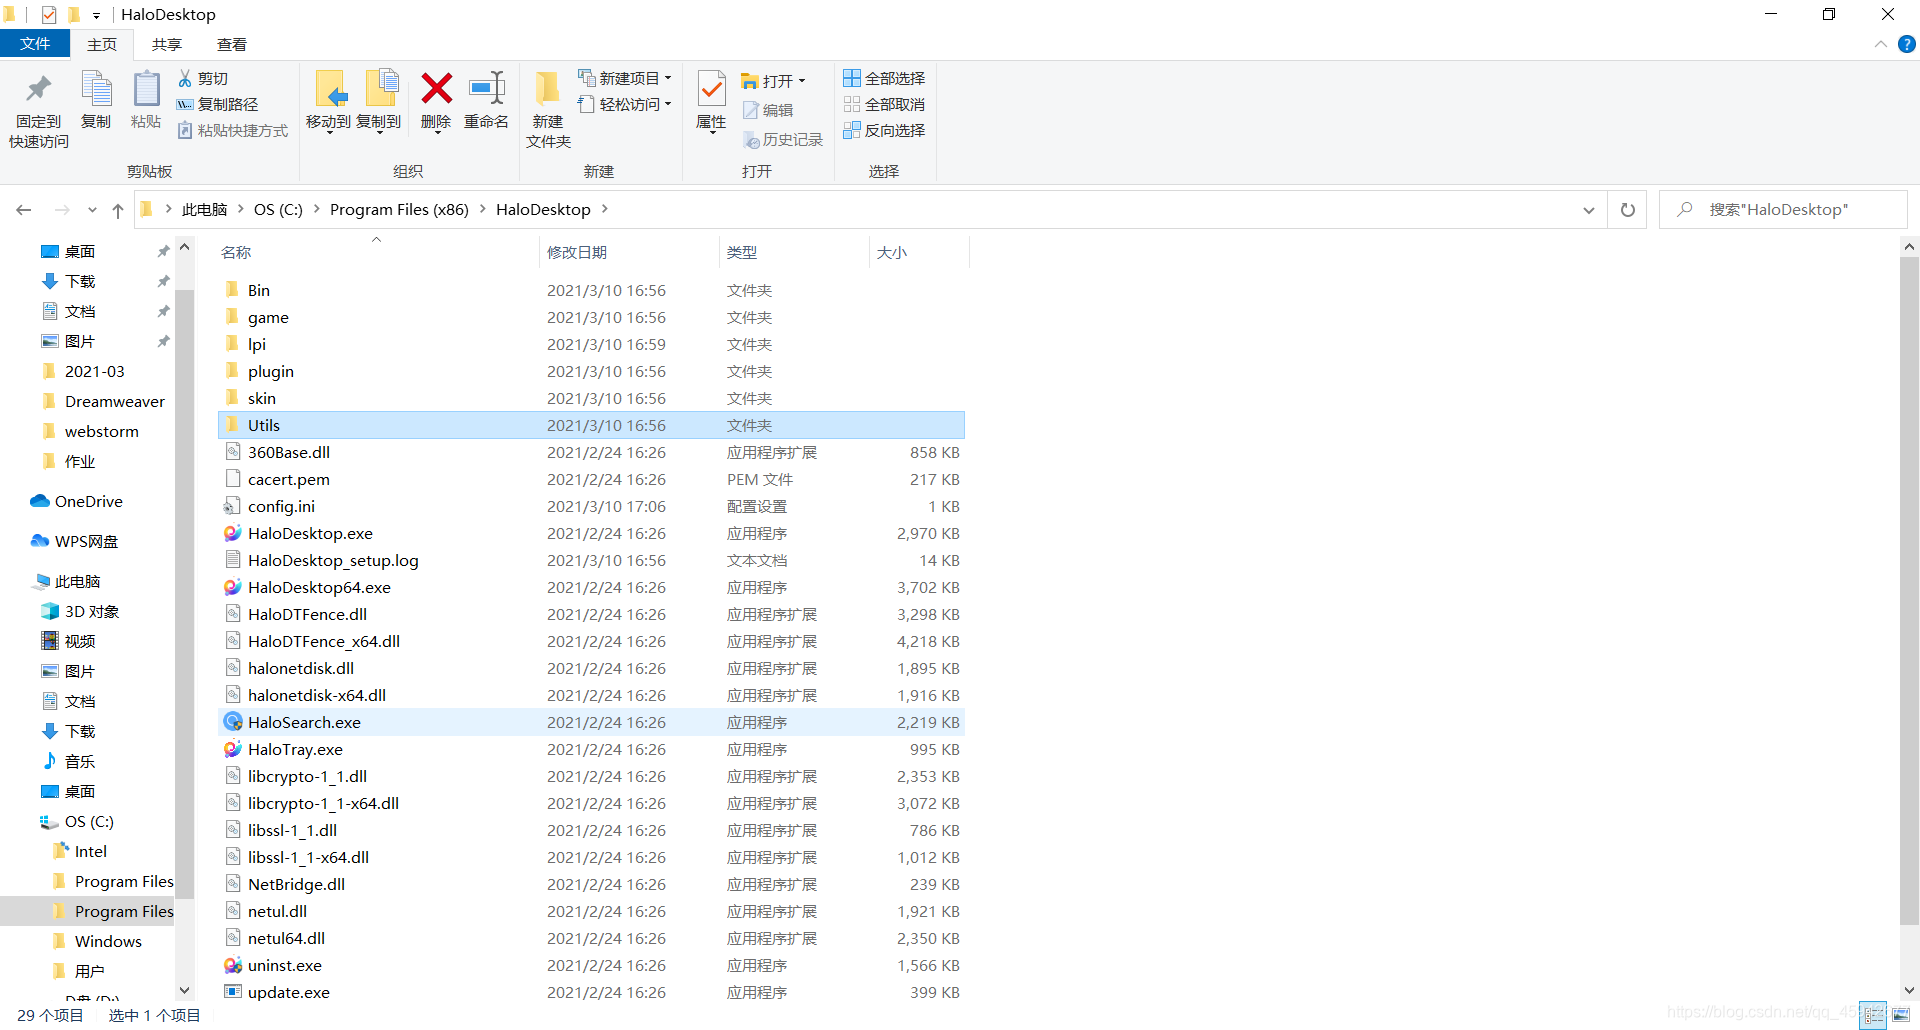Select HaloSearch.exe application icon
1920x1030 pixels.
(x=232, y=722)
